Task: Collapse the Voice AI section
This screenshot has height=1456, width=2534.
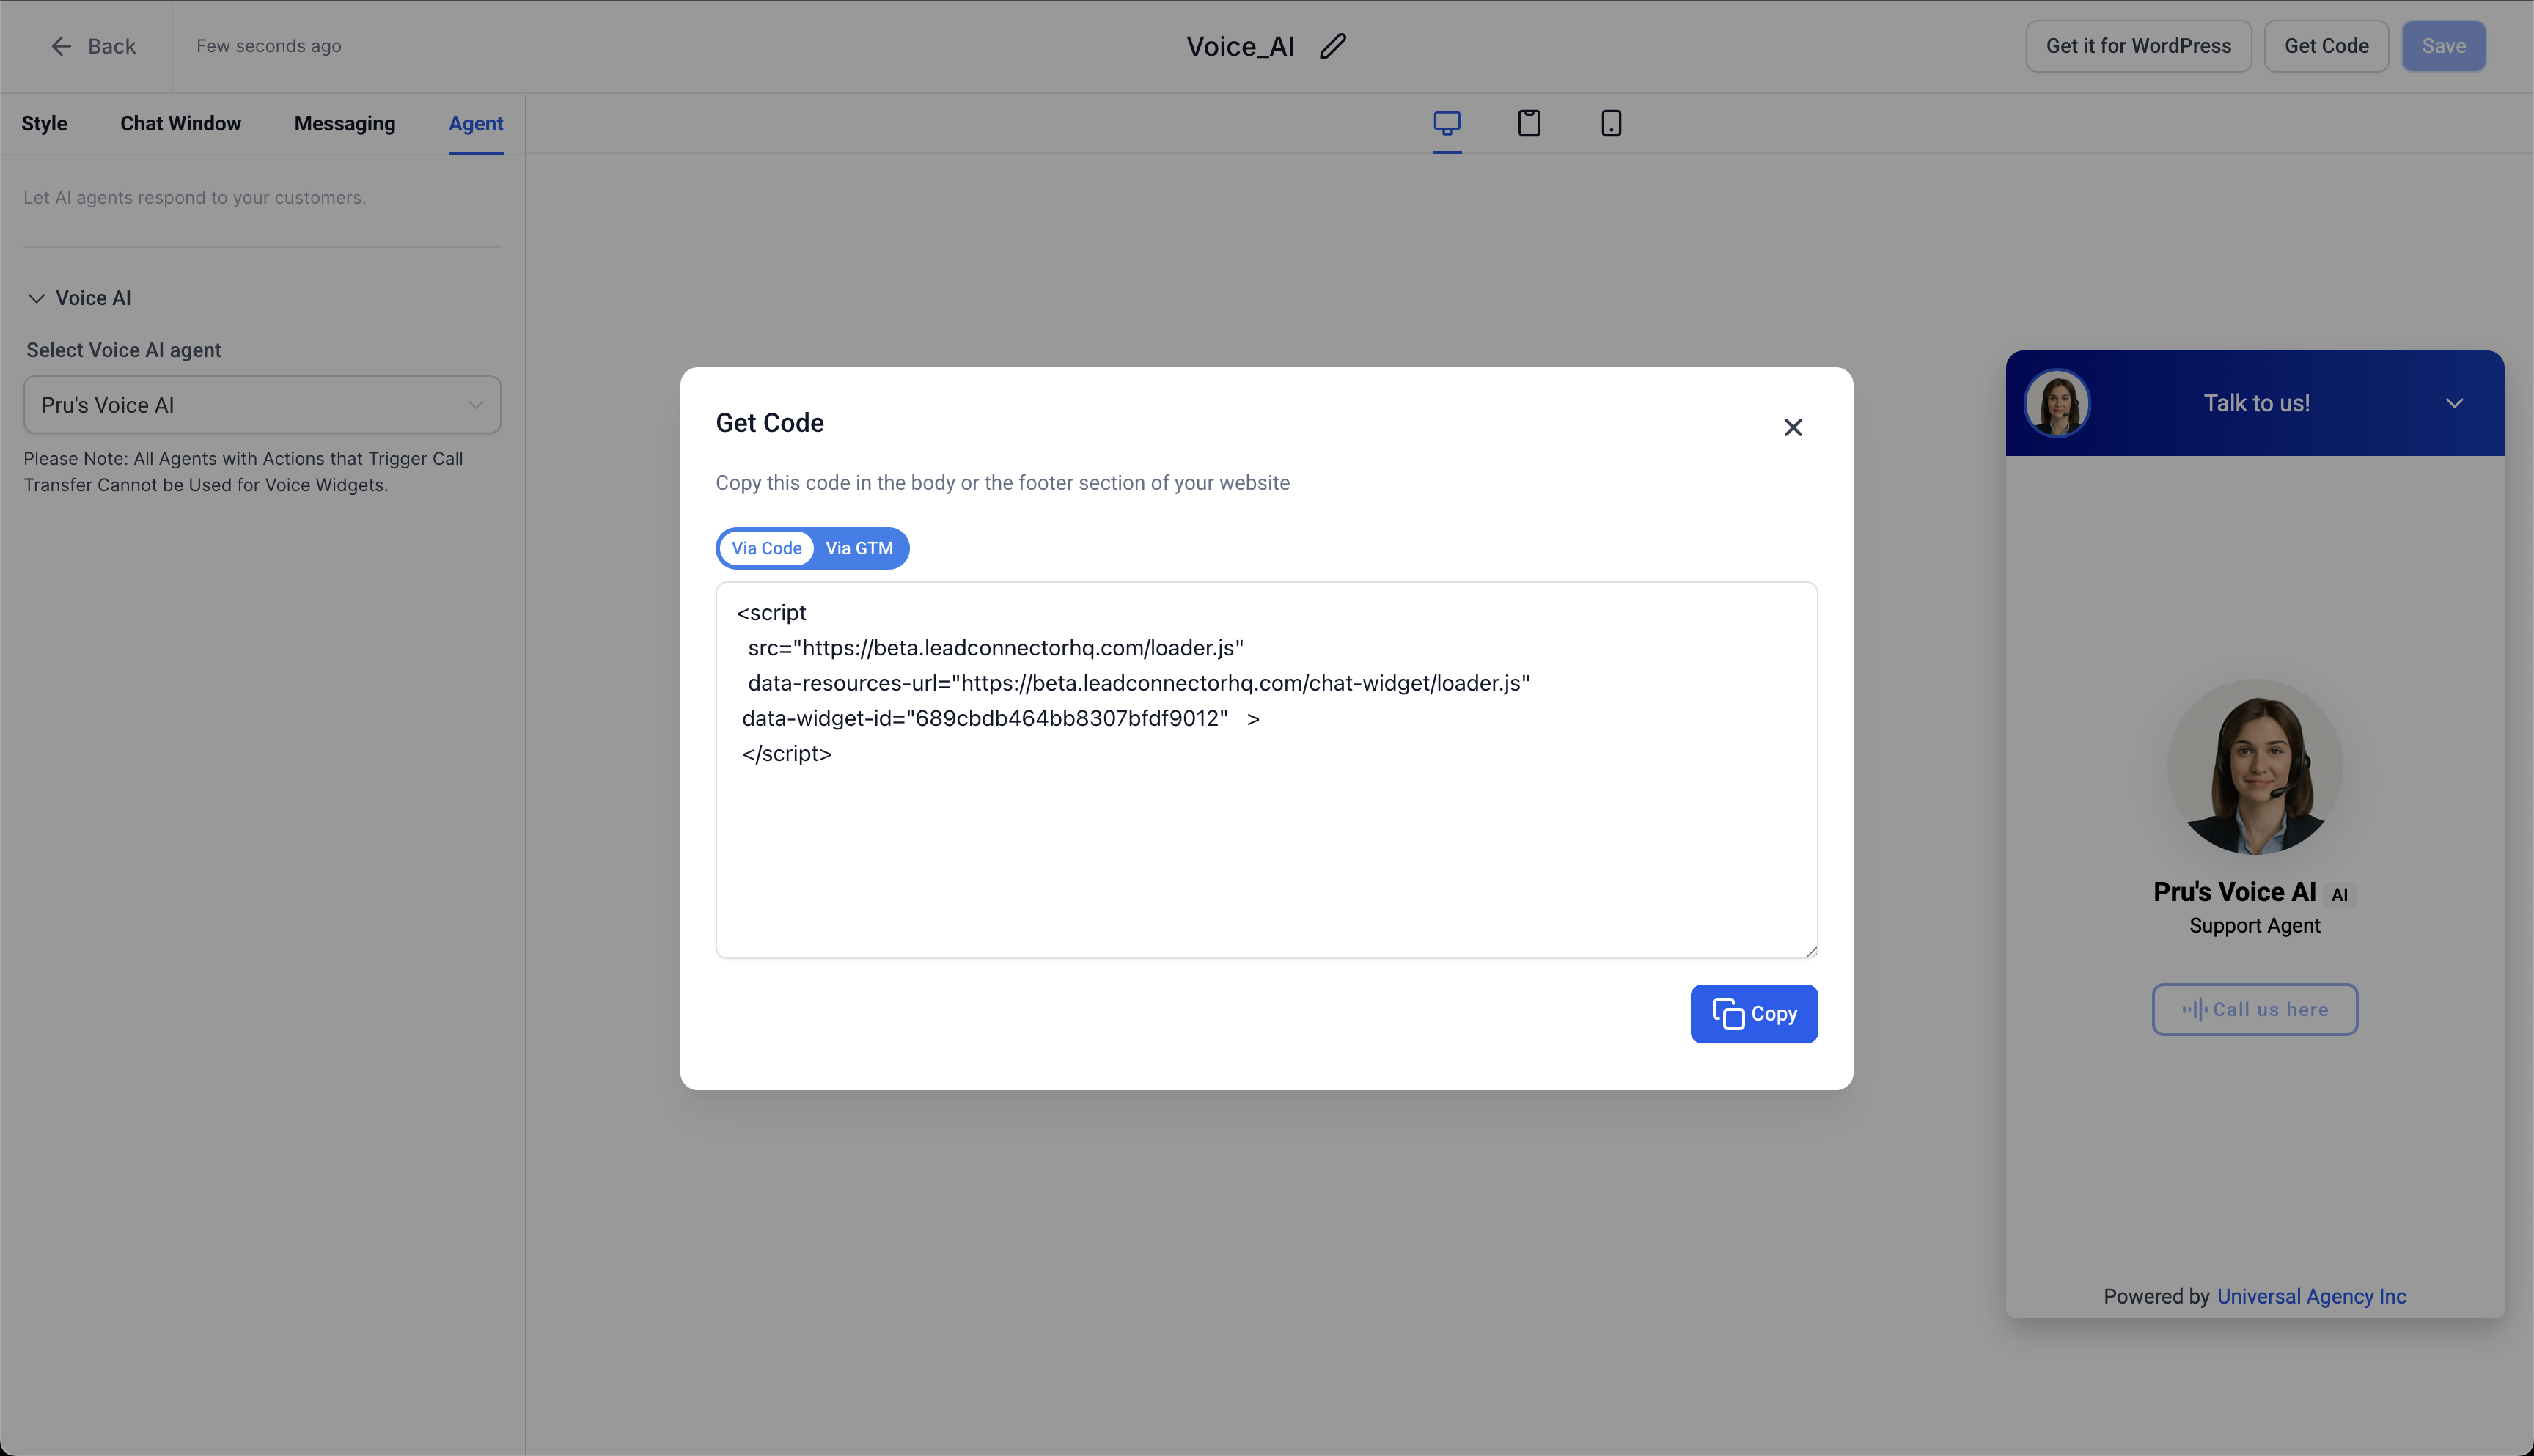Action: click(x=37, y=298)
